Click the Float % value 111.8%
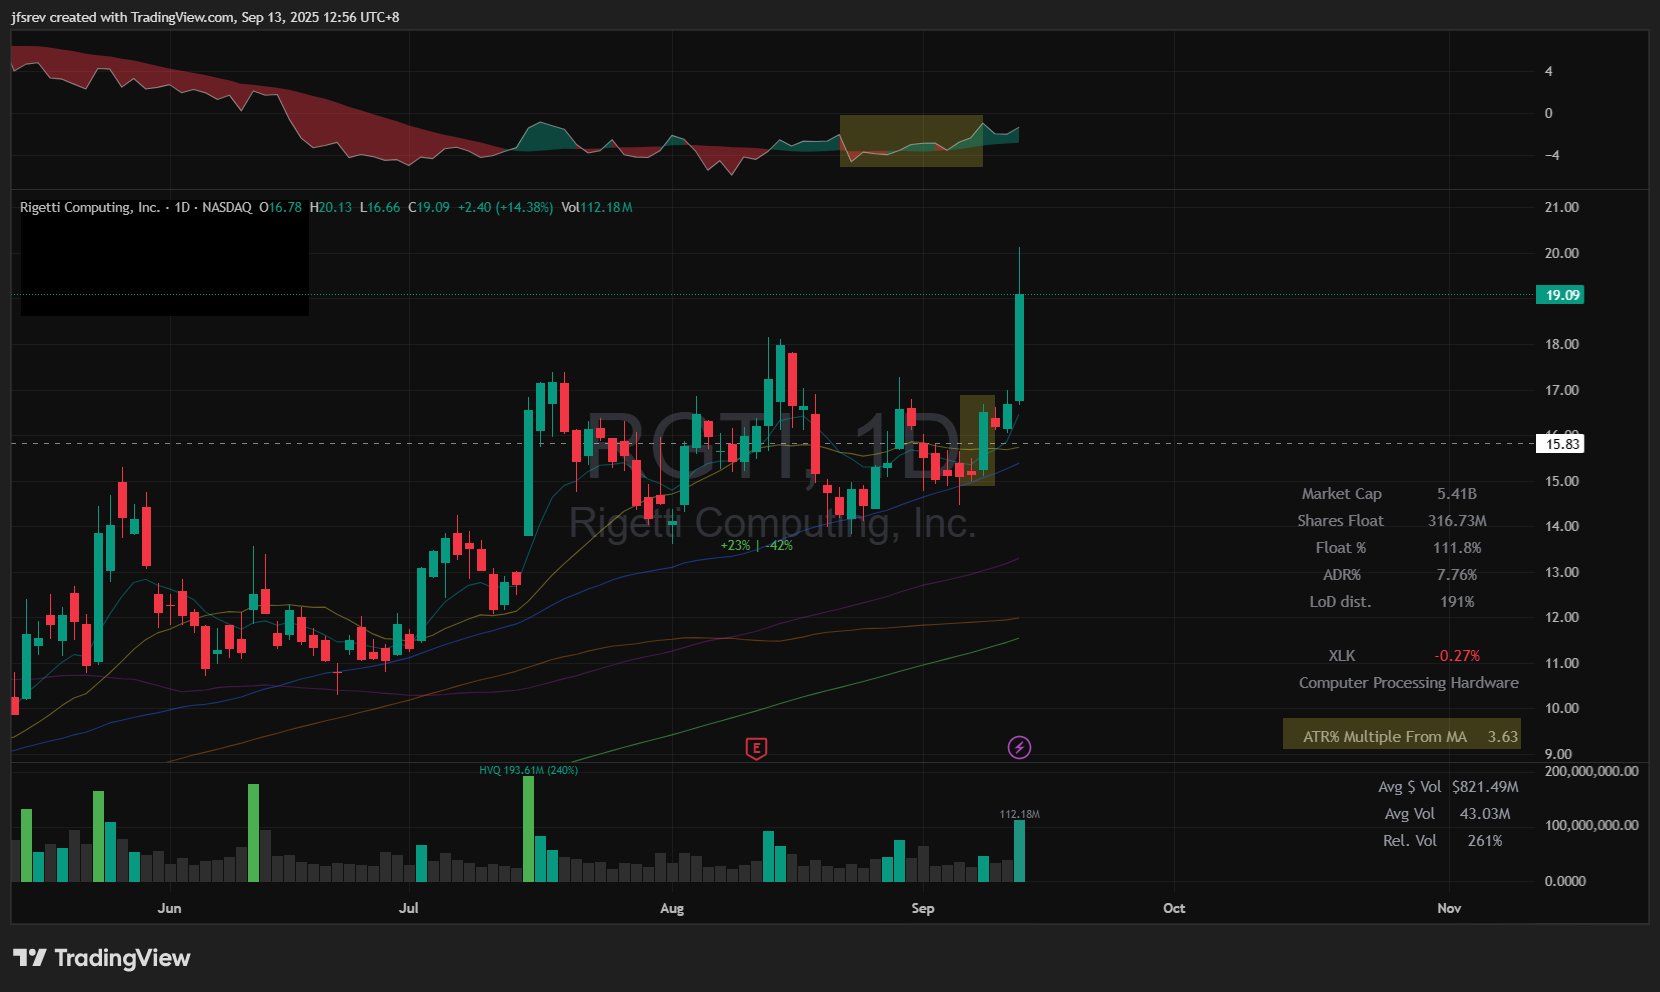This screenshot has width=1660, height=992. tap(1457, 548)
